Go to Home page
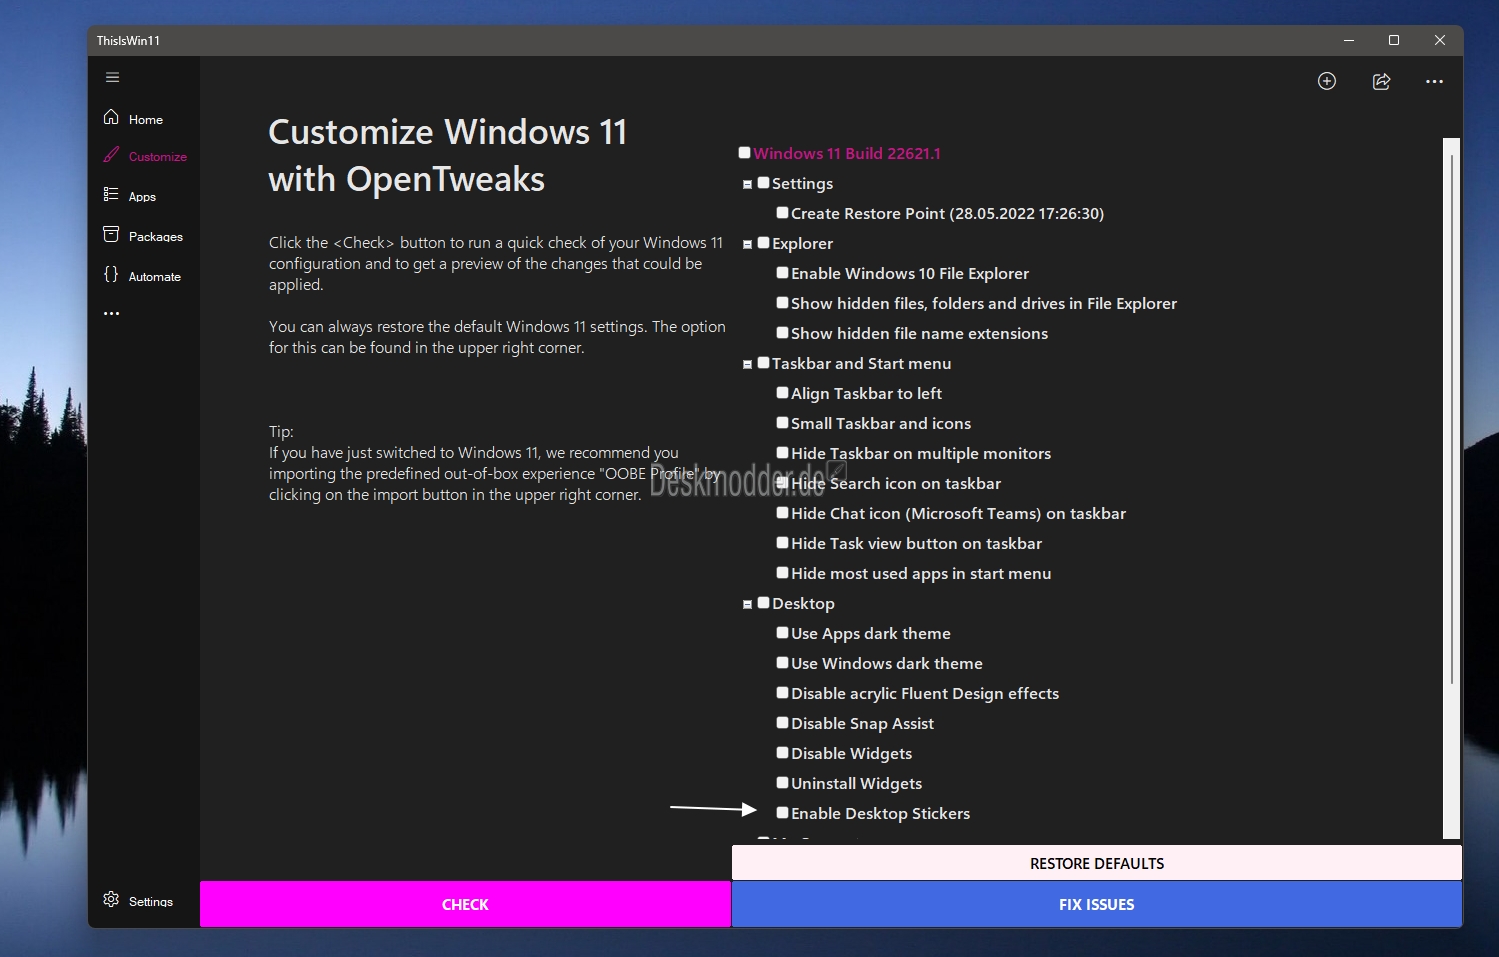 pyautogui.click(x=145, y=119)
